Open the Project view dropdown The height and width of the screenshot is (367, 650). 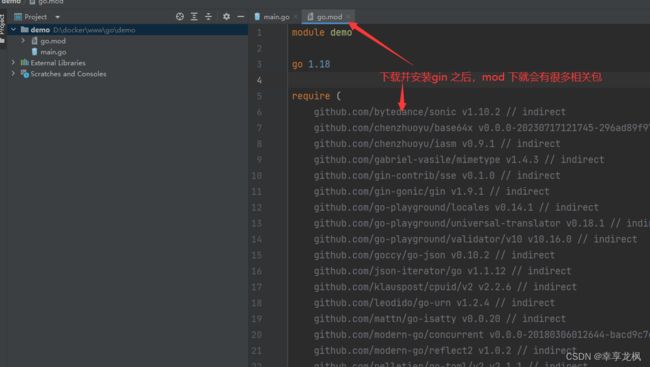(x=57, y=17)
